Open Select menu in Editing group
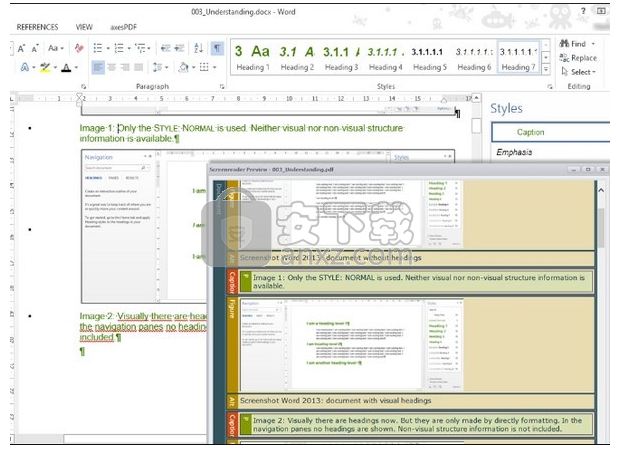 (578, 72)
